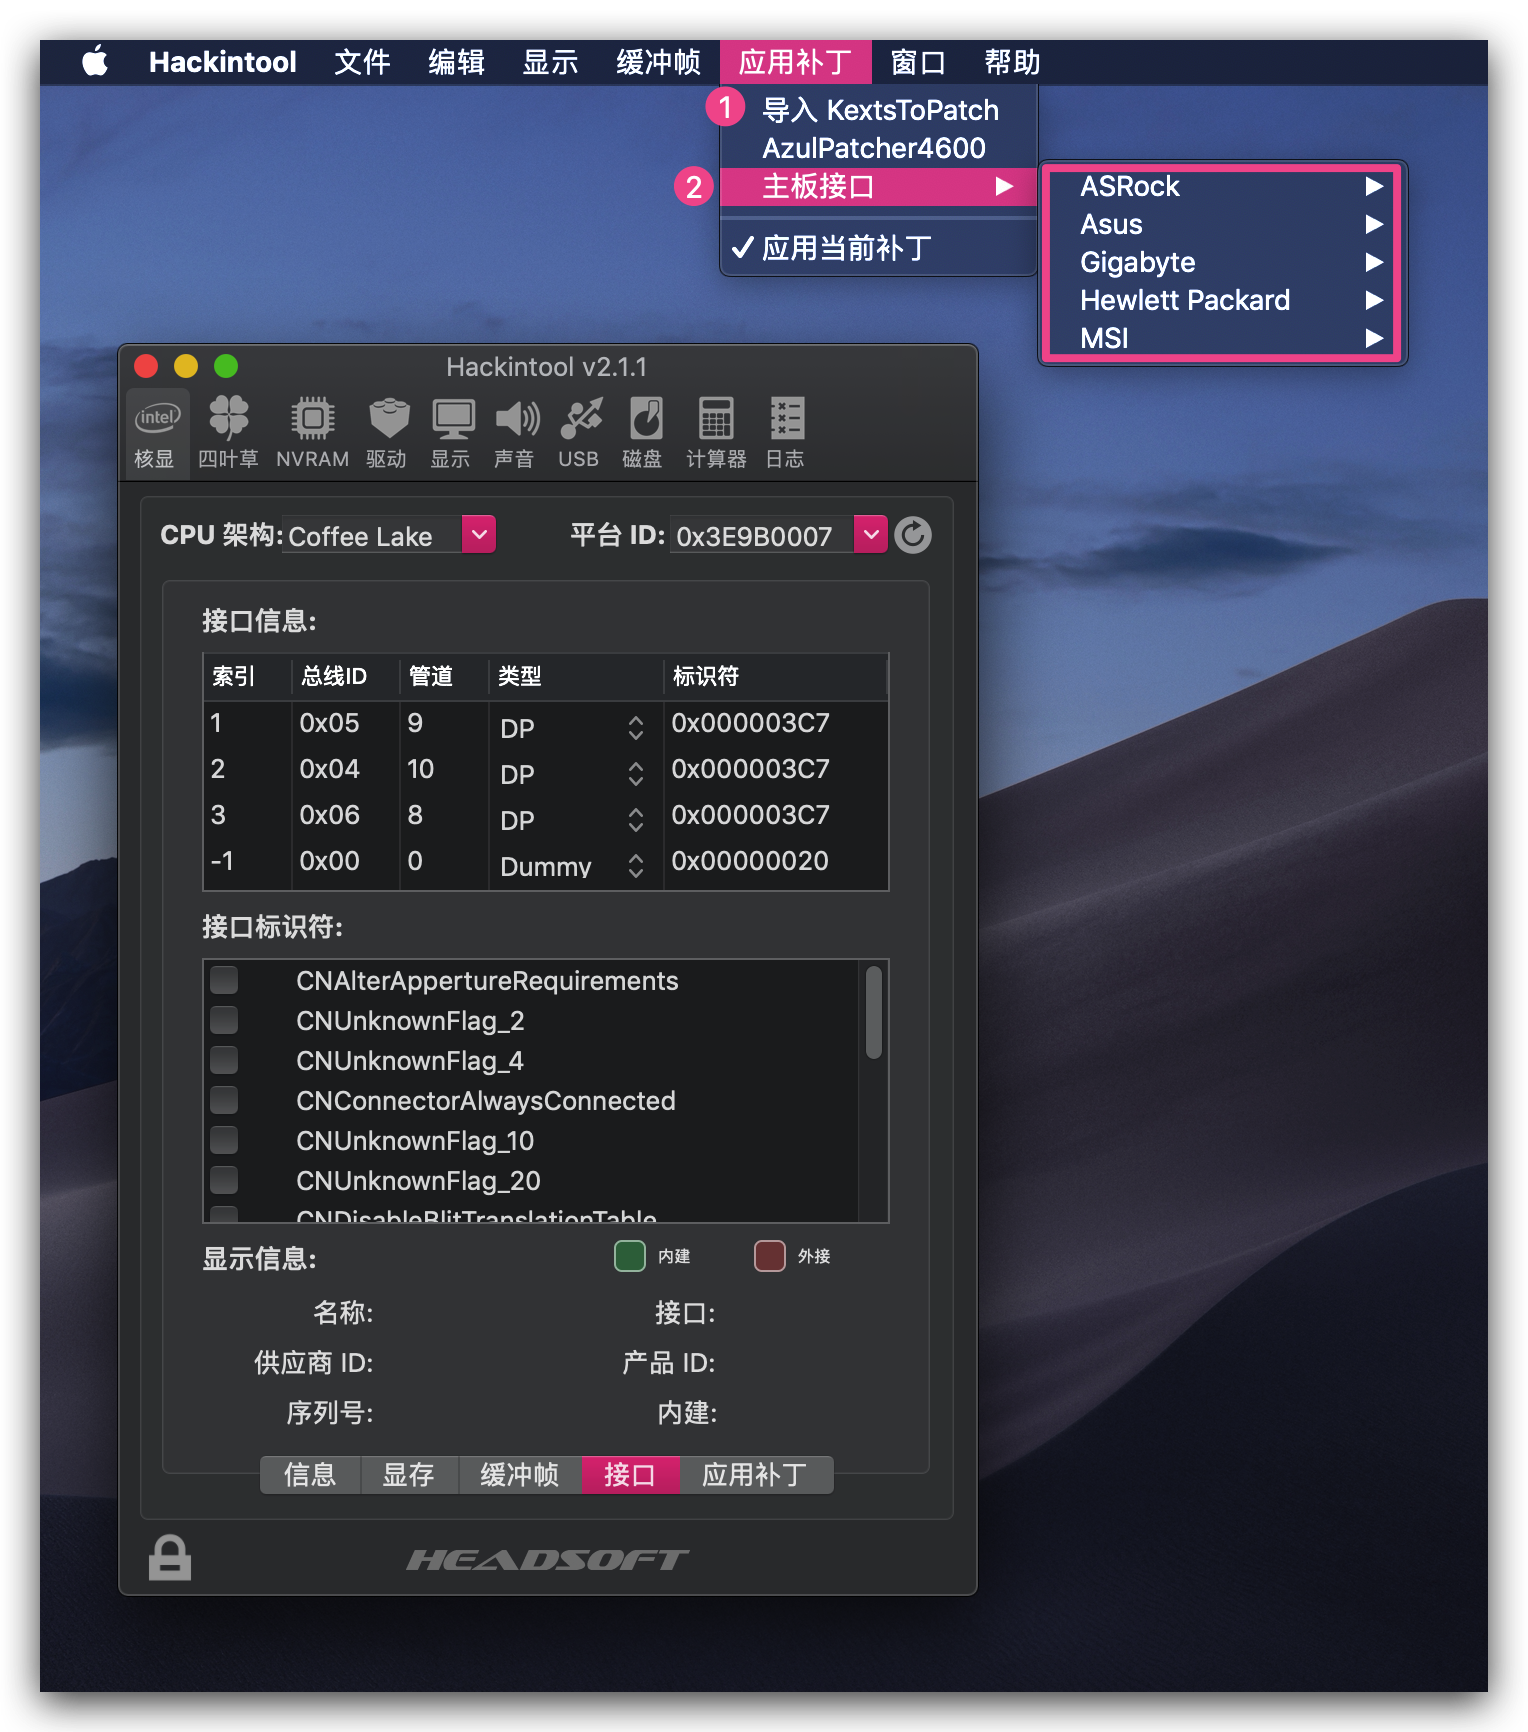Screen dimensions: 1528x1732
Task: Open the 日志 log tool
Action: [x=786, y=432]
